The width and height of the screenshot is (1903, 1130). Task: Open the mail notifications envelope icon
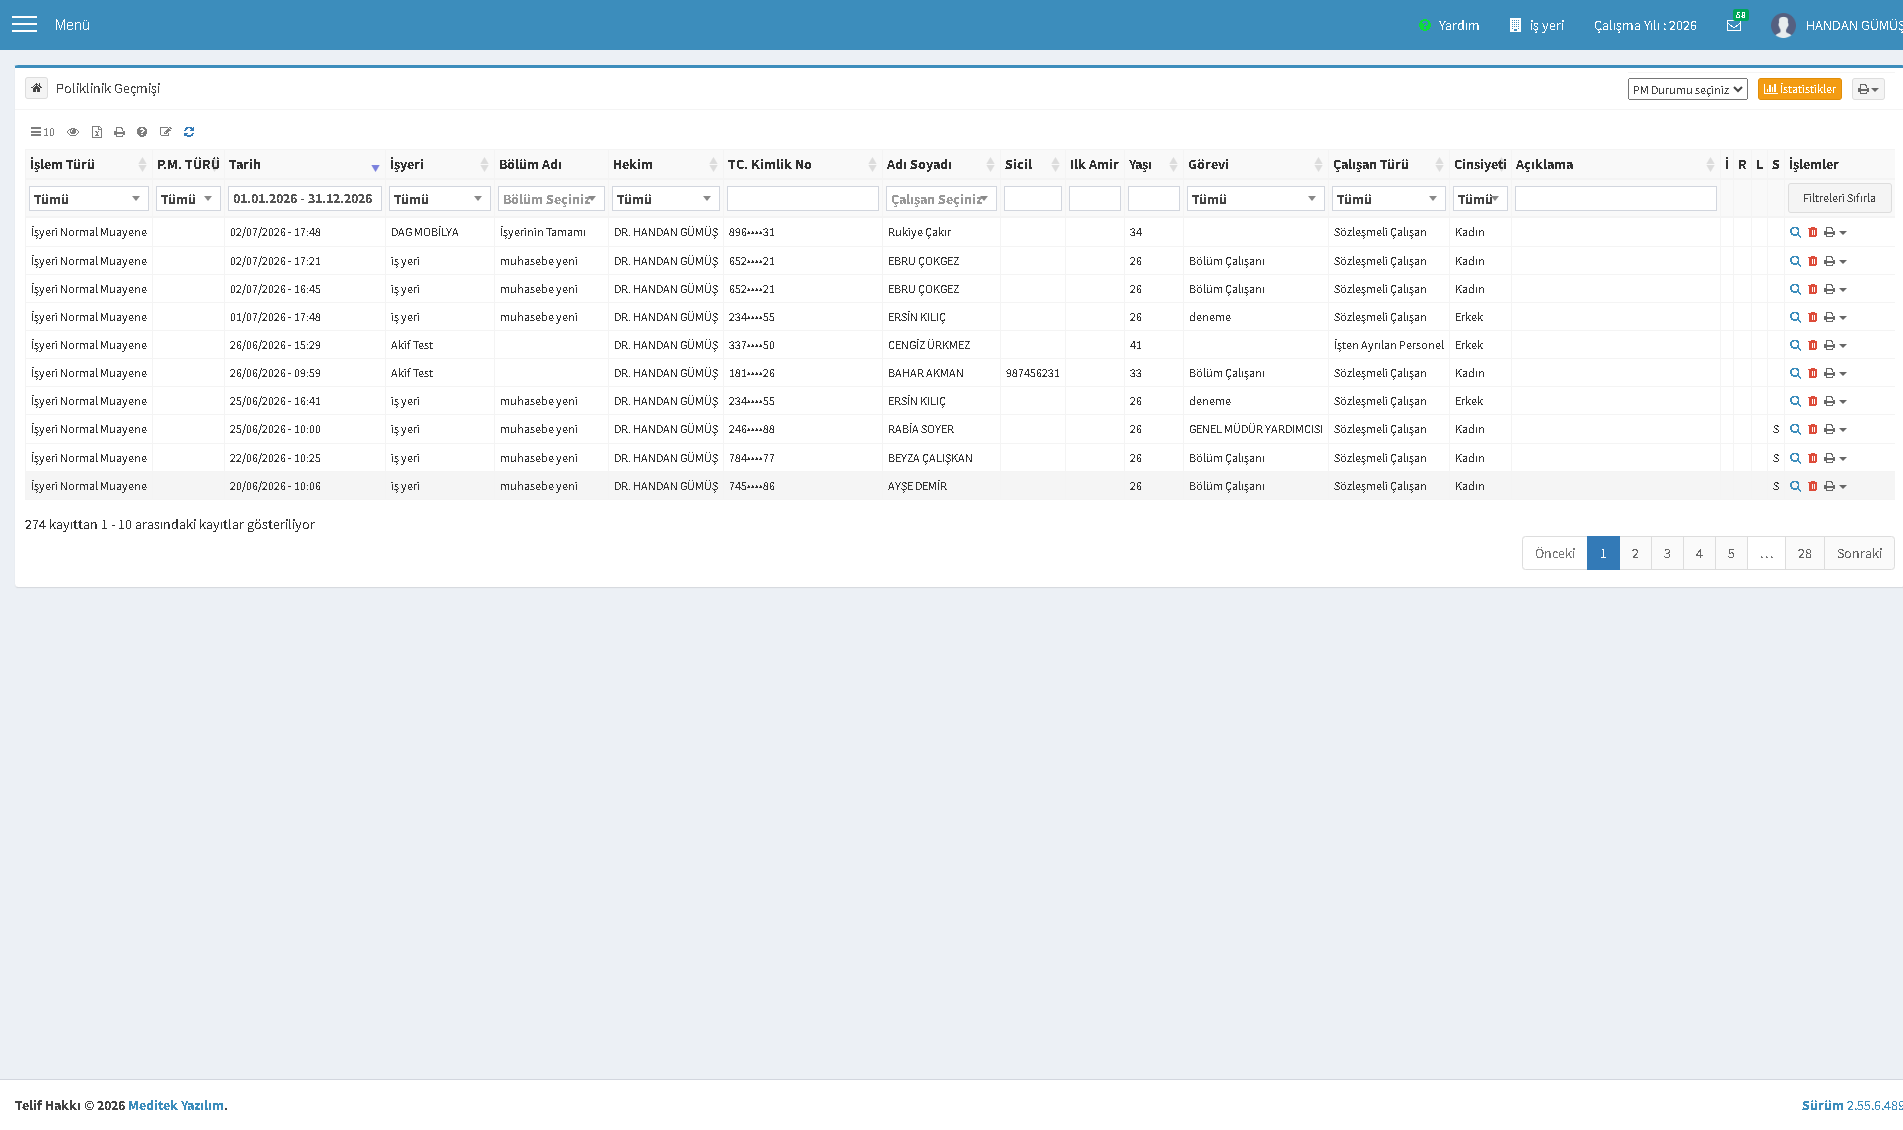pyautogui.click(x=1734, y=25)
